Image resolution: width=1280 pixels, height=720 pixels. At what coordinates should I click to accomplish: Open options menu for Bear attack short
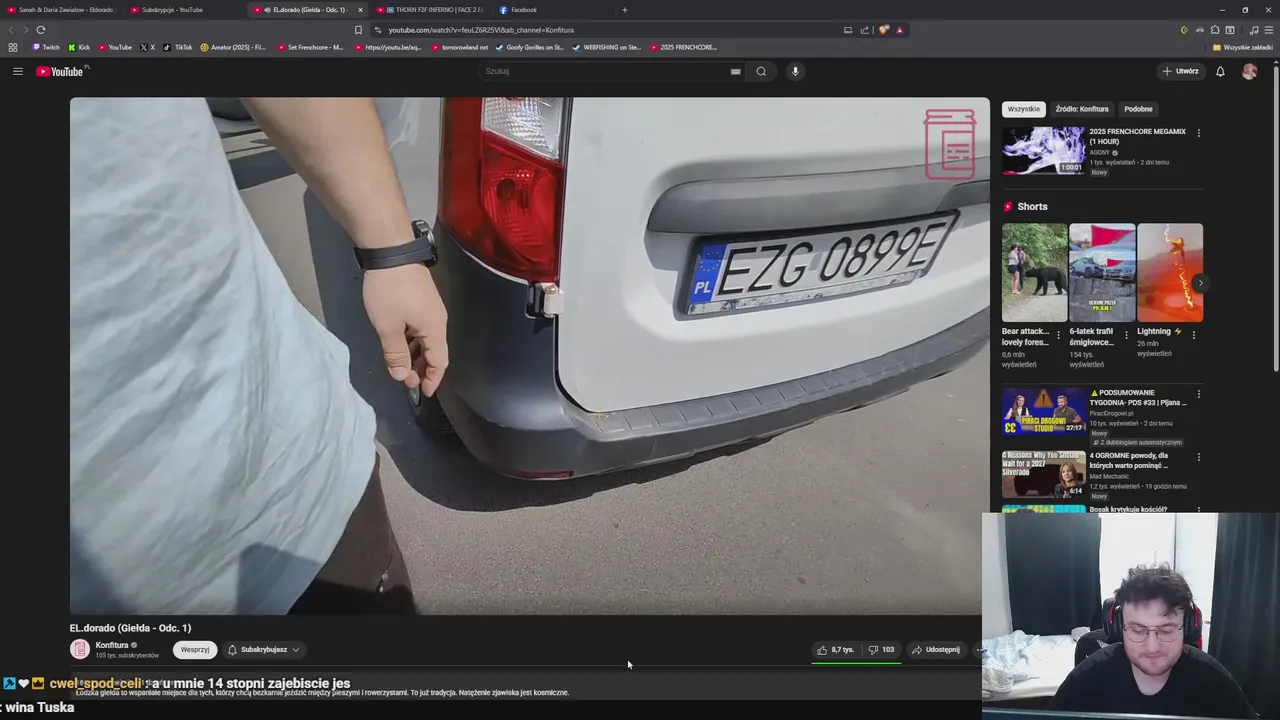pos(1059,335)
